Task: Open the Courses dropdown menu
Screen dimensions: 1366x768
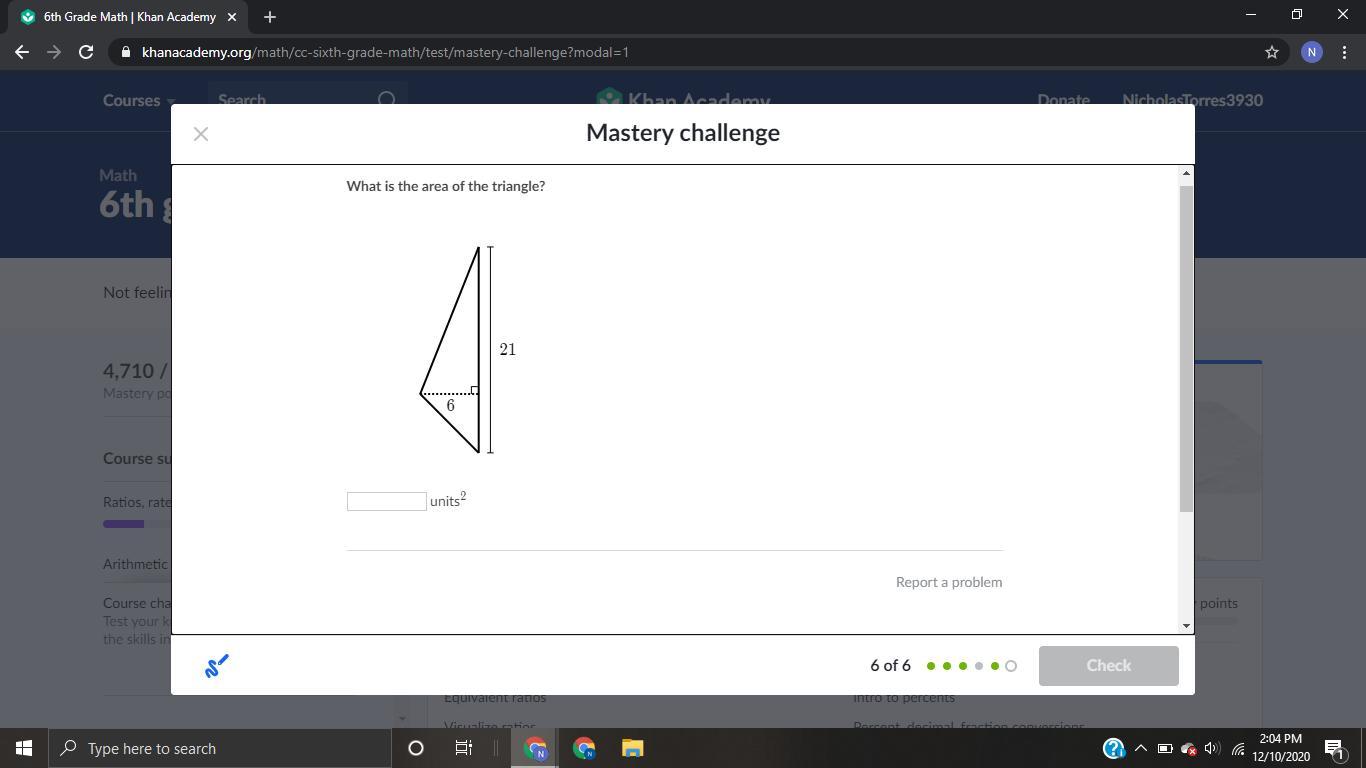Action: pos(139,100)
